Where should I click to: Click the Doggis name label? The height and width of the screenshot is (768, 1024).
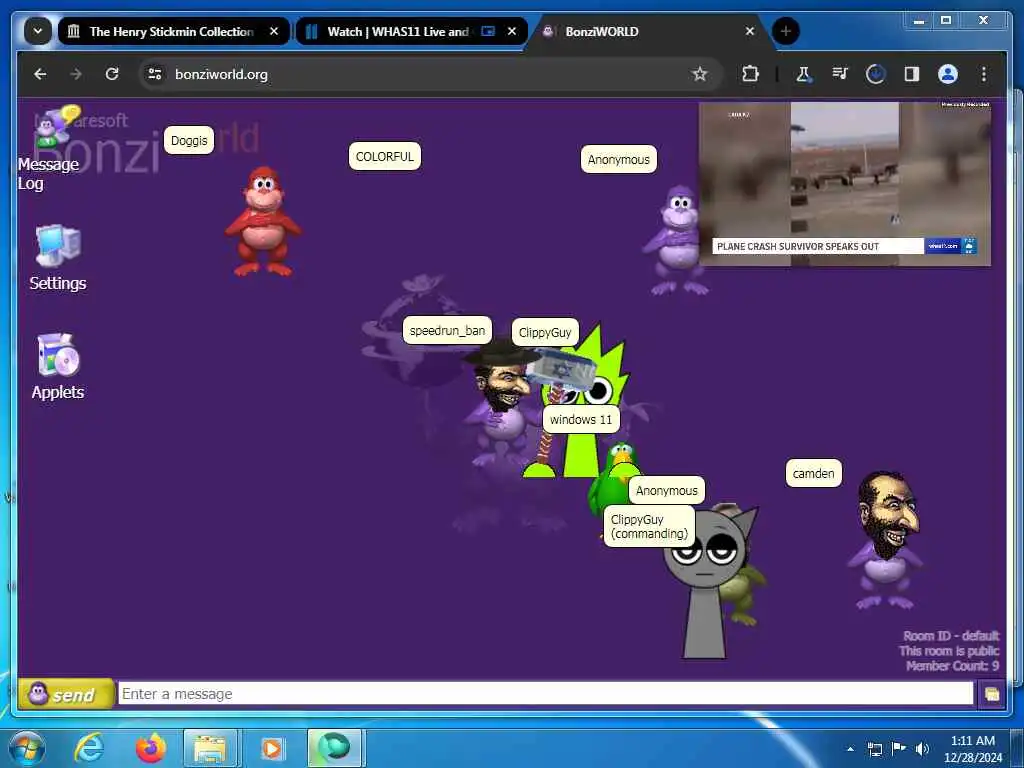[189, 140]
